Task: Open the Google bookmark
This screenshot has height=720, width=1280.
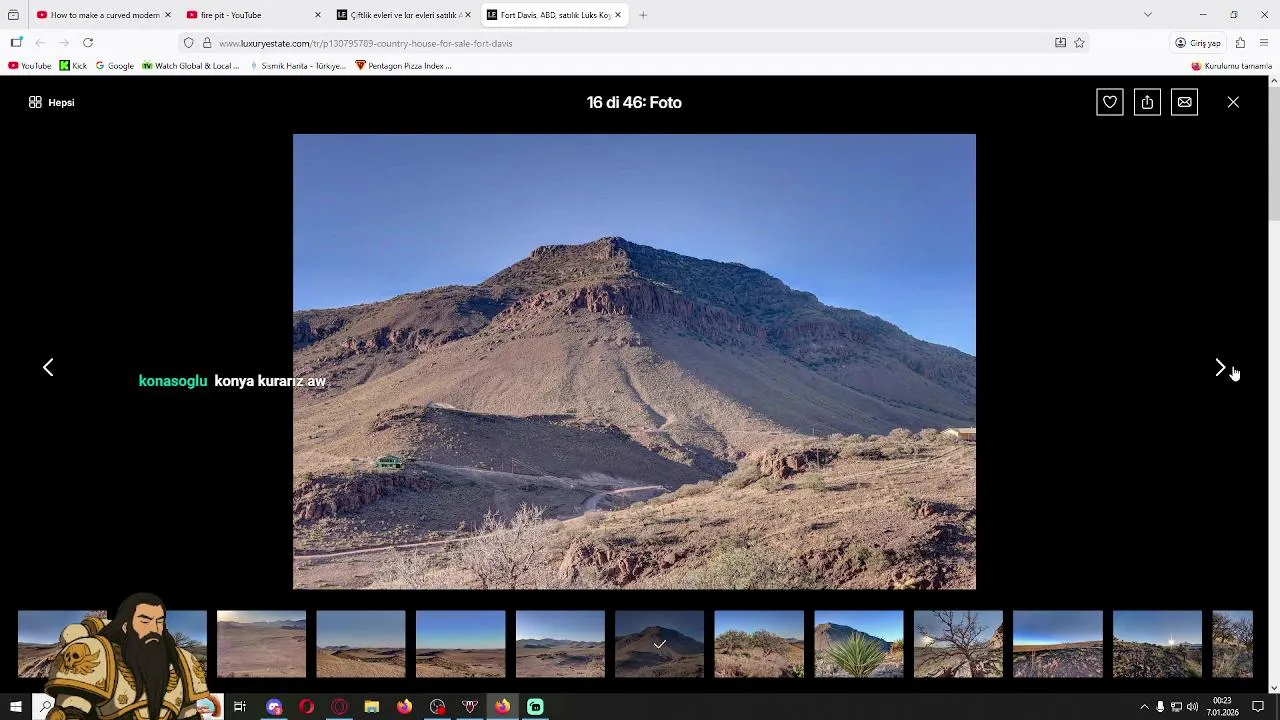Action: point(114,66)
